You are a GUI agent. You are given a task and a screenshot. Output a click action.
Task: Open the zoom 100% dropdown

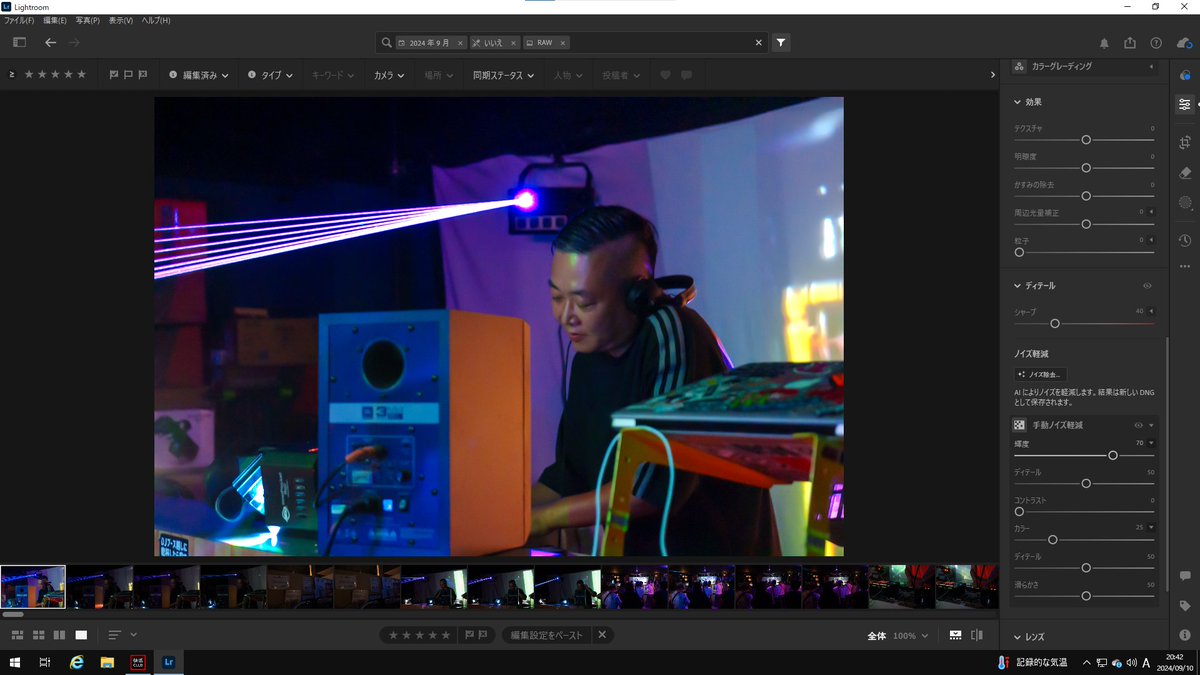[910, 636]
